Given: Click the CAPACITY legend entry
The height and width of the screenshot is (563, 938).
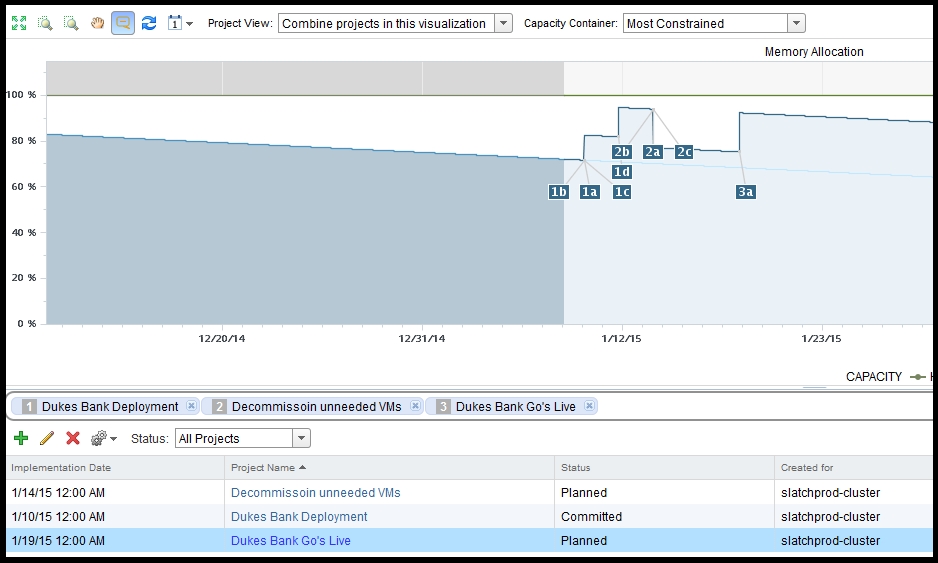Looking at the screenshot, I should (x=873, y=376).
